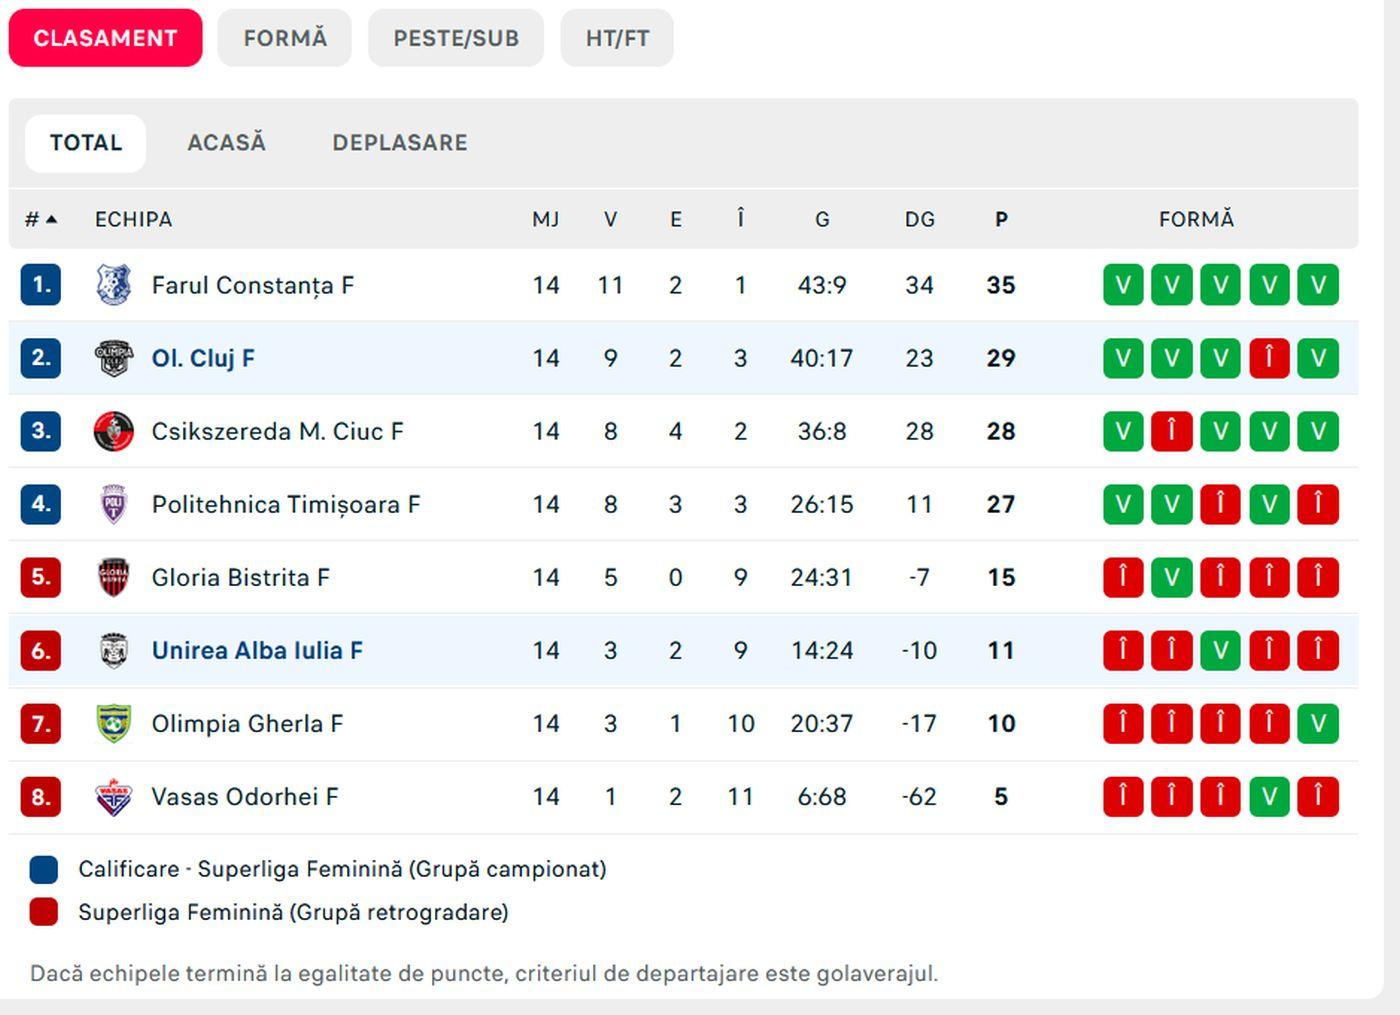Click the Gloria Bistrita F team crest
Screen dimensions: 1400x1015
pyautogui.click(x=113, y=577)
